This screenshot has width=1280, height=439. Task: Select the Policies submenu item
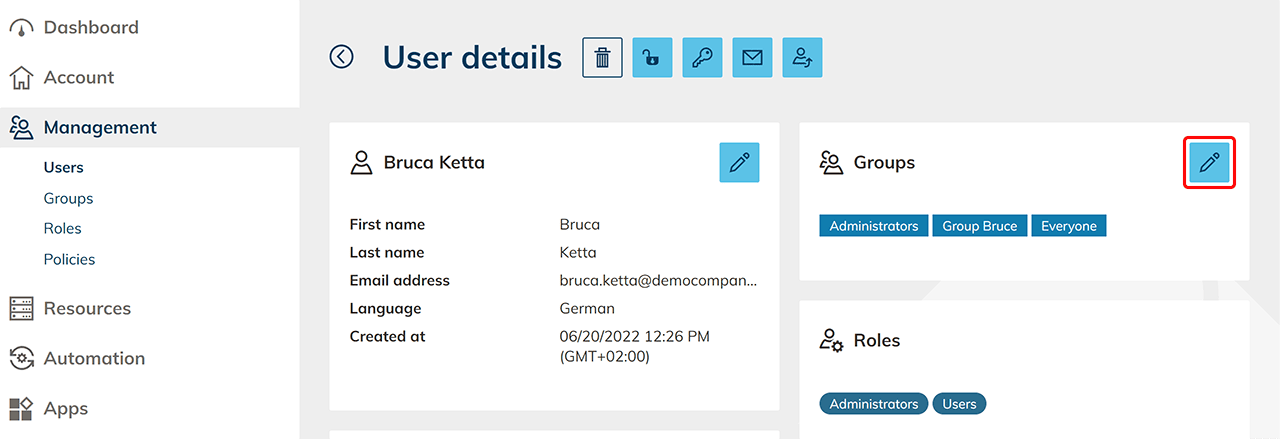click(x=69, y=259)
